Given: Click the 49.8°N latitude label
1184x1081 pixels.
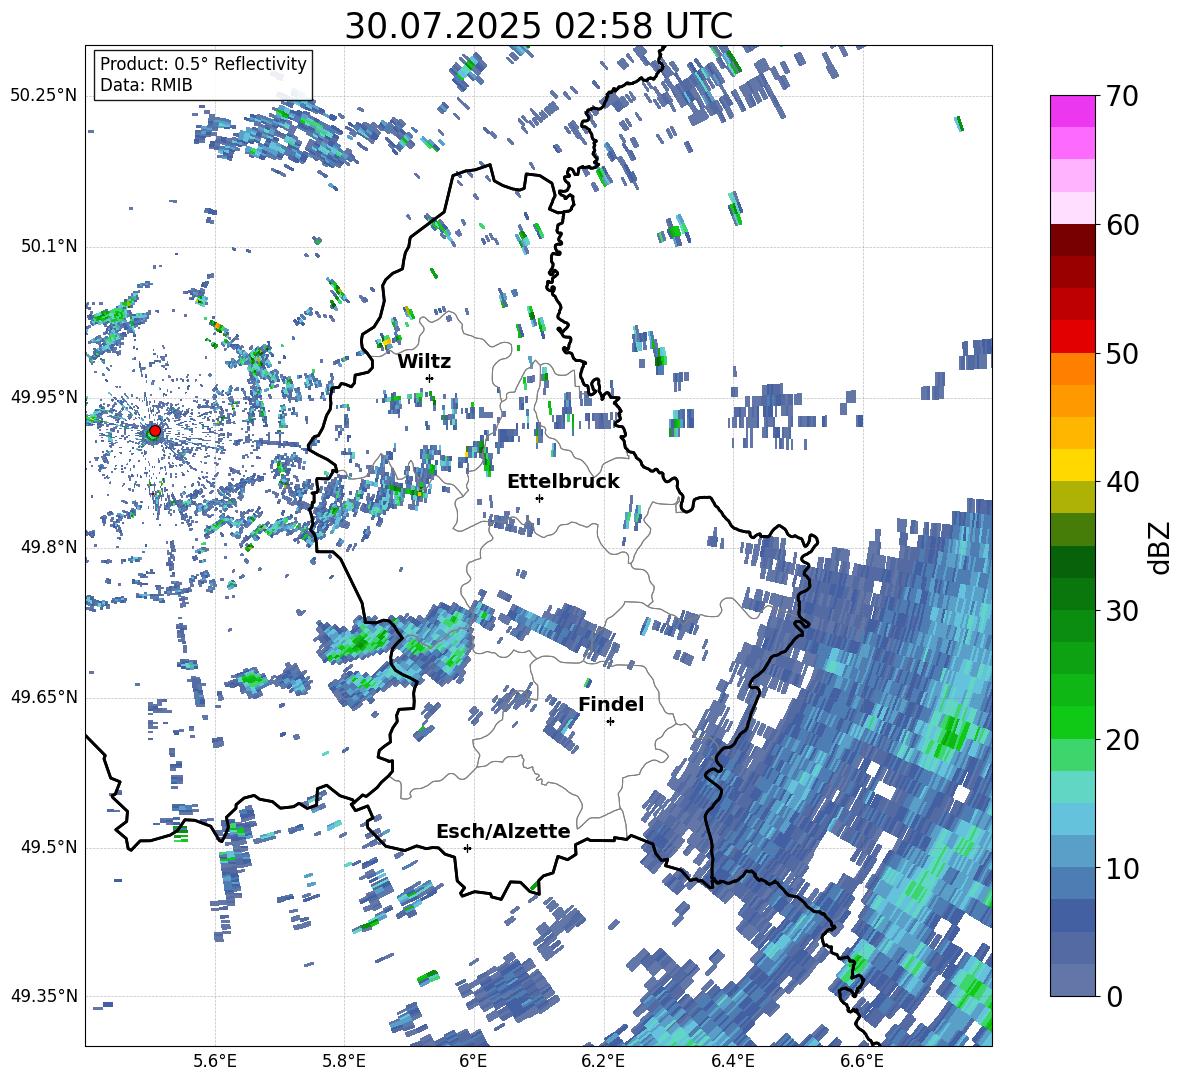Looking at the screenshot, I should (x=50, y=546).
